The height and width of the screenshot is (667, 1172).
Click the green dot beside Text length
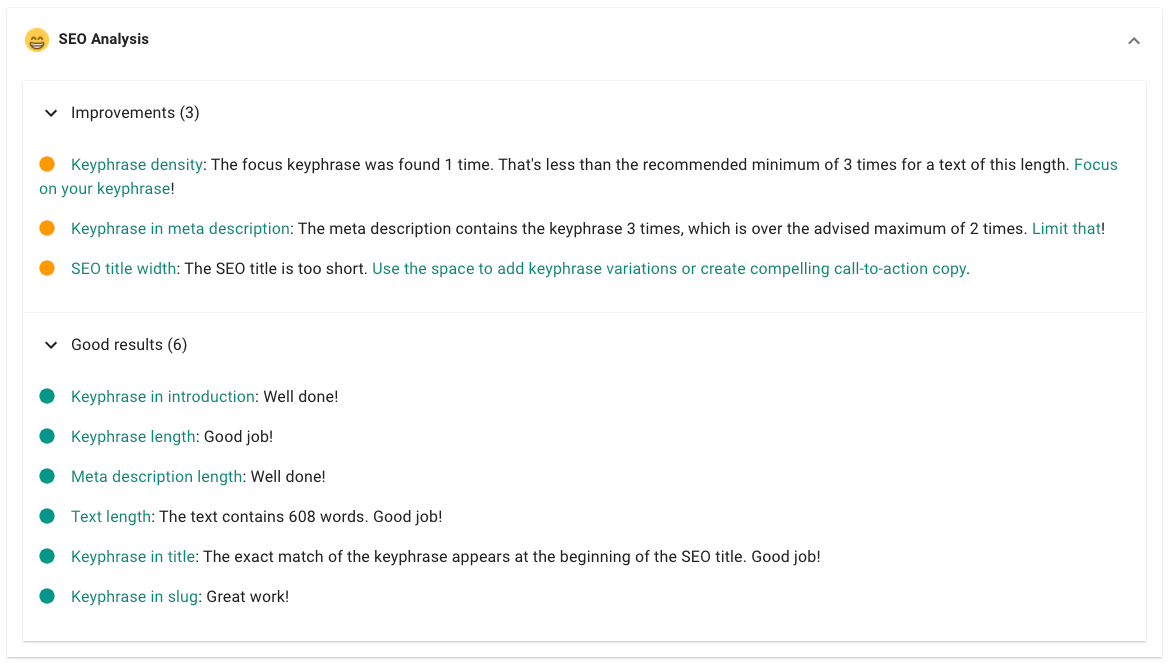[46, 516]
